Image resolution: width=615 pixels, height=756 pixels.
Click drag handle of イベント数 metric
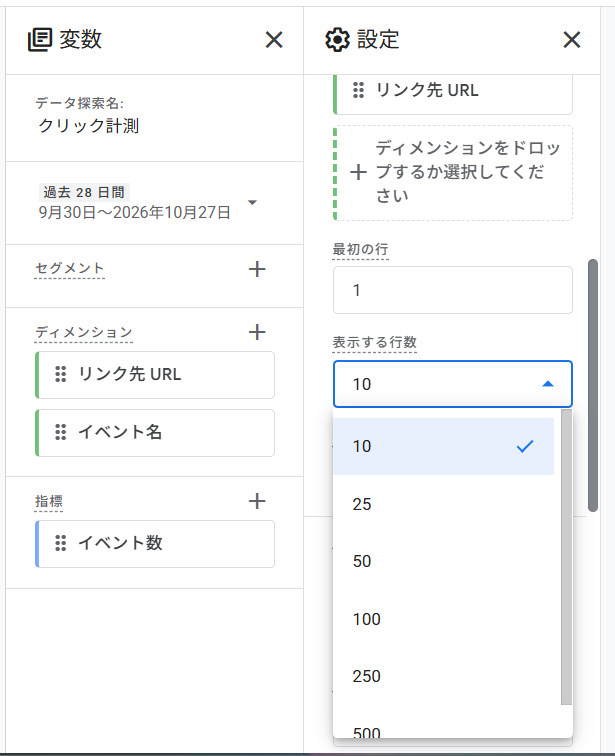(x=61, y=543)
